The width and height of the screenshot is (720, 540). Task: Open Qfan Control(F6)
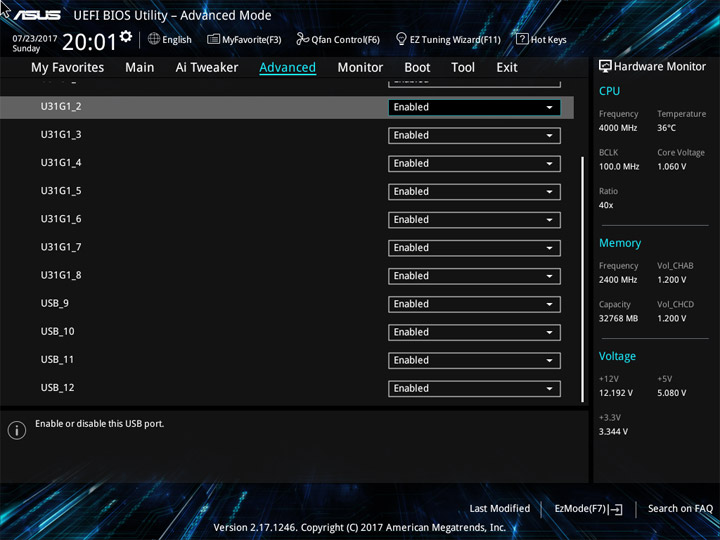pyautogui.click(x=338, y=39)
